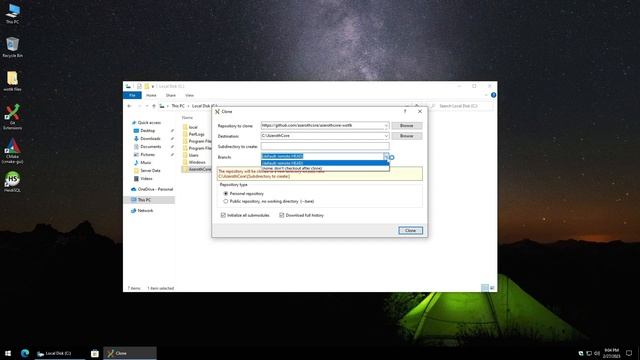The width and height of the screenshot is (640, 360).
Task: Switch to details view button
Action: pos(485,288)
